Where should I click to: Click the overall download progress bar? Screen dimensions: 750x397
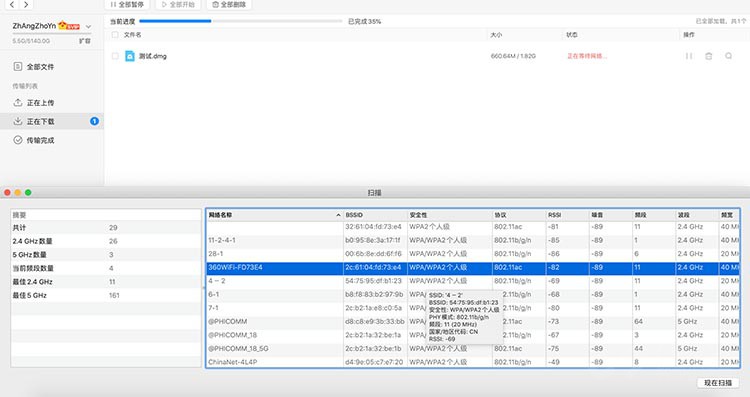coord(241,21)
